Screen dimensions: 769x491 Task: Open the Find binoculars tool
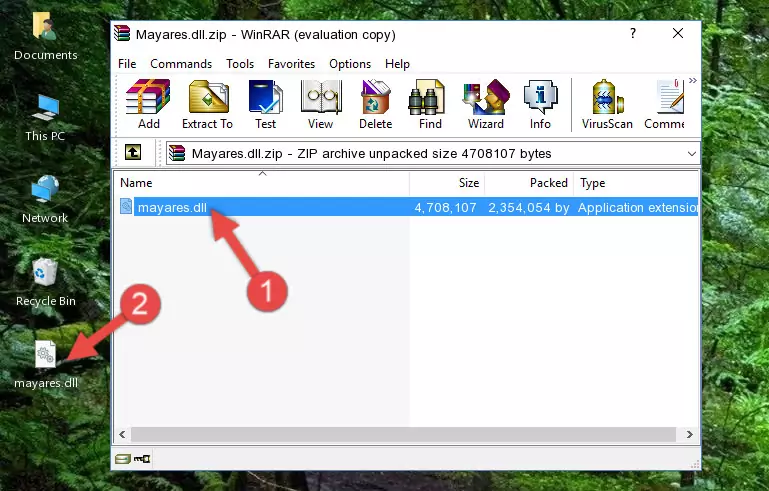tap(430, 104)
